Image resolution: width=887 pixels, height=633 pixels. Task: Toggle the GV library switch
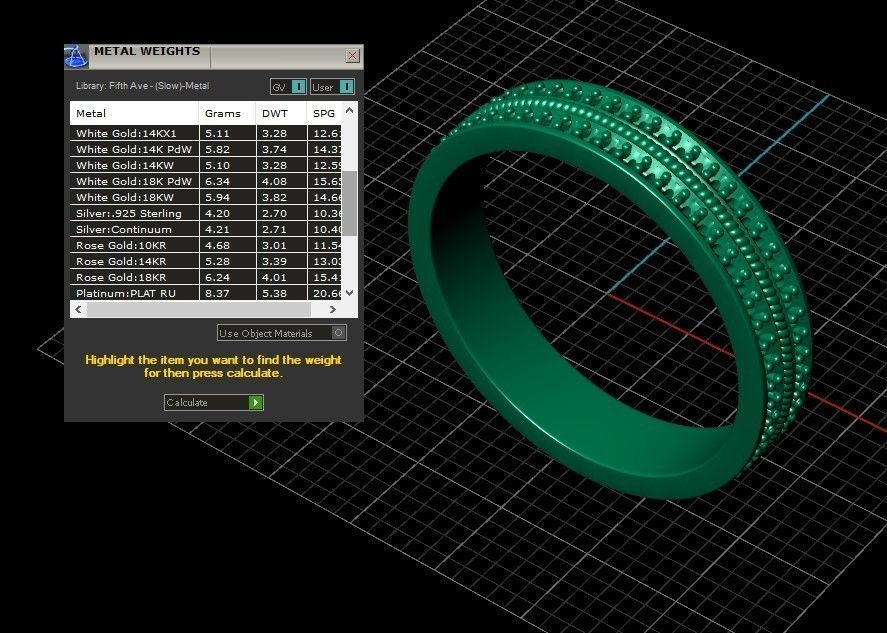(x=289, y=87)
